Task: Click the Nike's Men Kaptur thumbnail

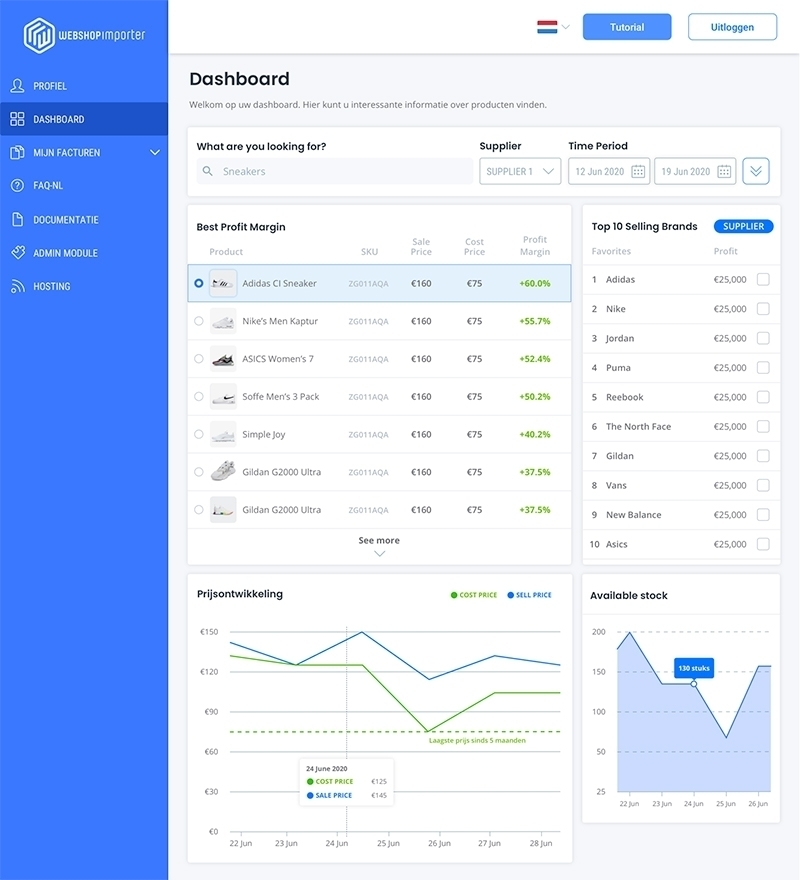Action: coord(223,321)
